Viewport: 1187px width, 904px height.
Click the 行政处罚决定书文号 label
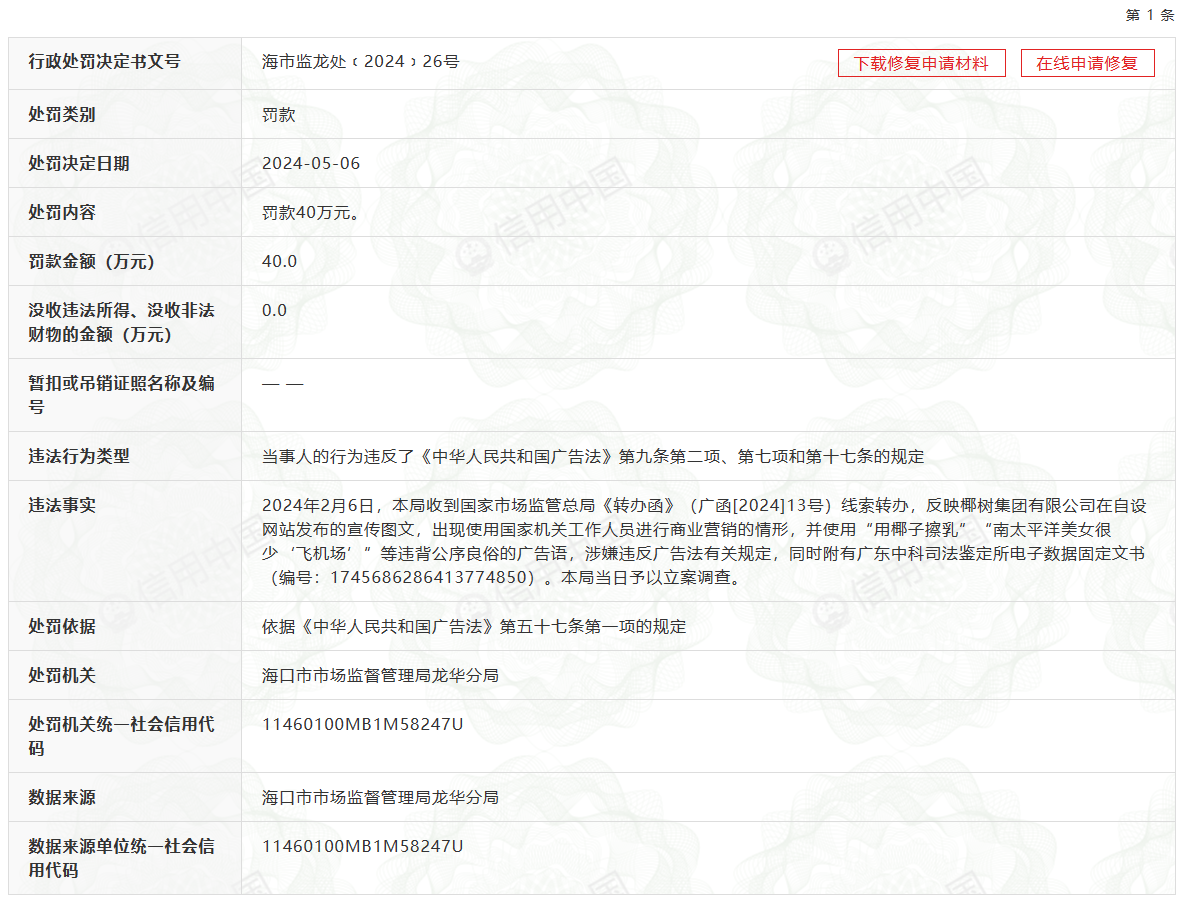coord(104,62)
